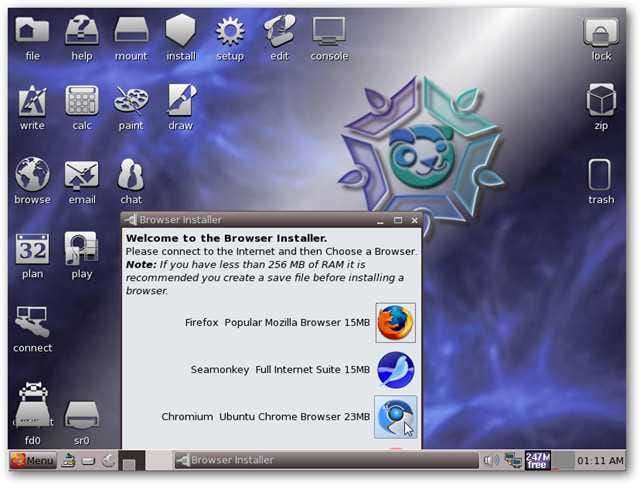Launch the play media icon

[81, 248]
